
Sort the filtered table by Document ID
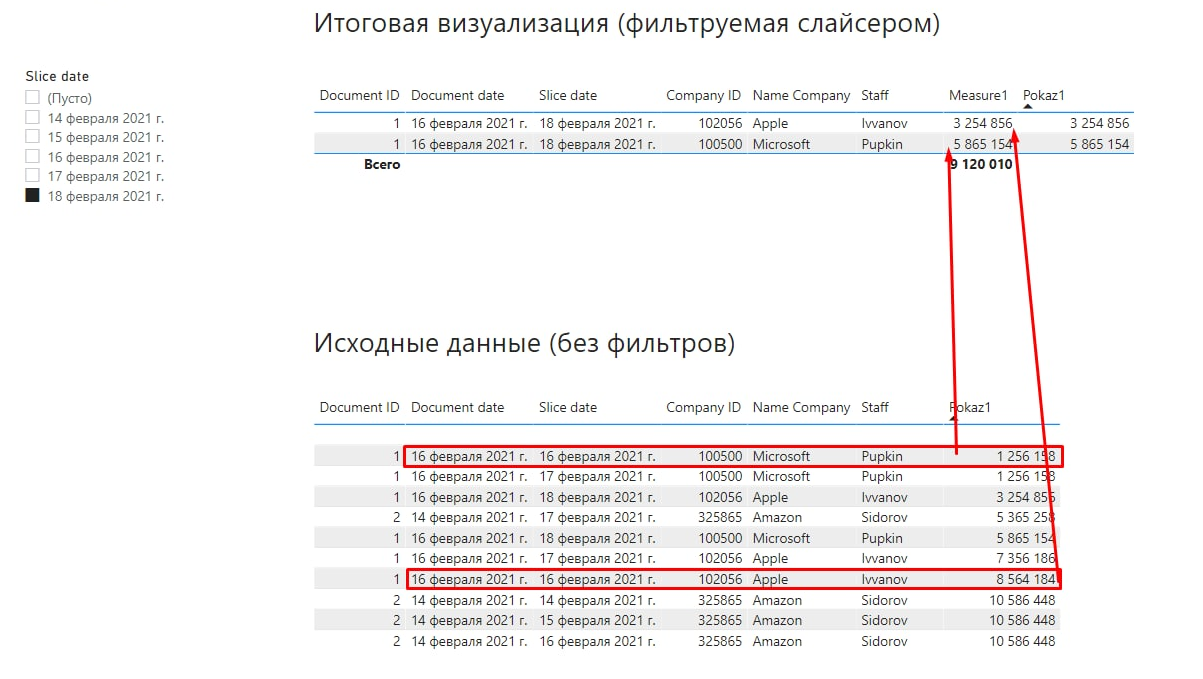(x=359, y=96)
